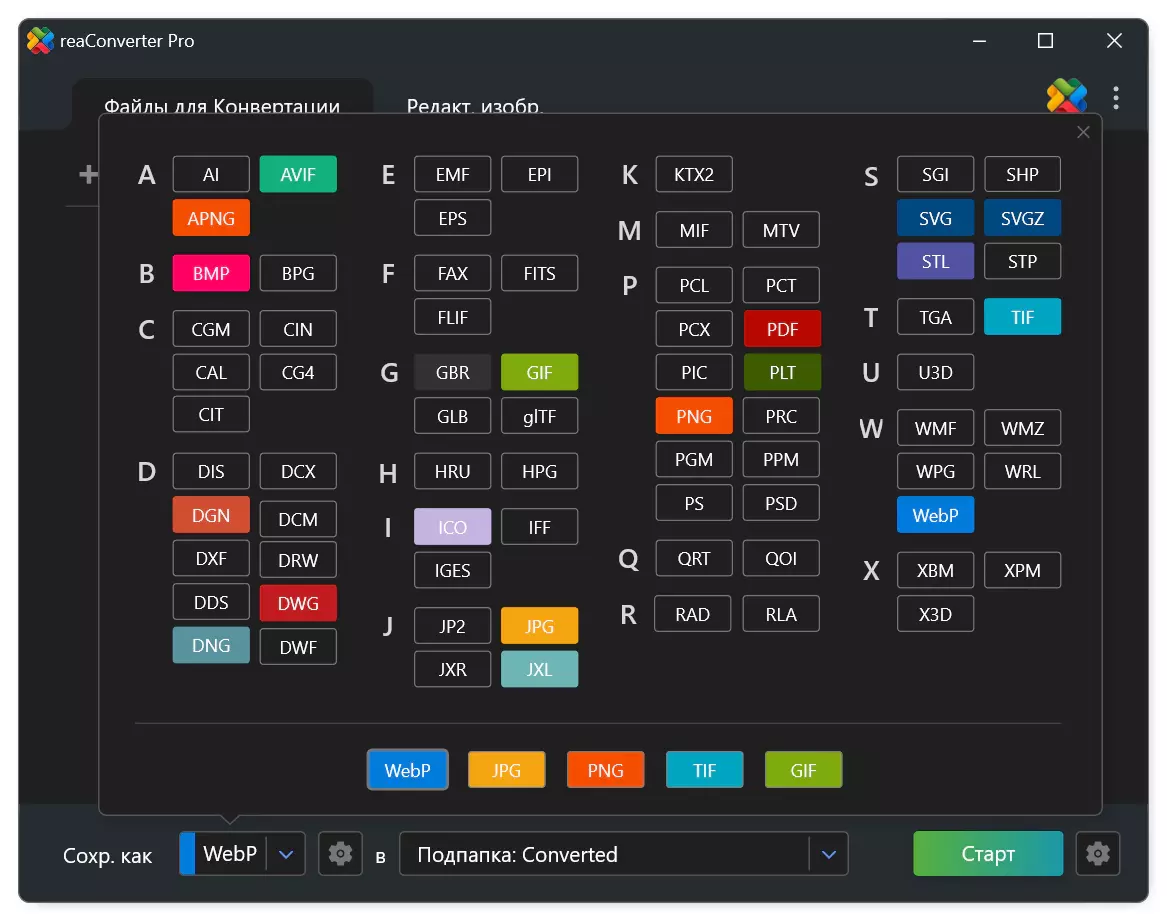Screen dimensions: 1167x921
Task: Pick the DWG format tile
Action: pos(298,603)
